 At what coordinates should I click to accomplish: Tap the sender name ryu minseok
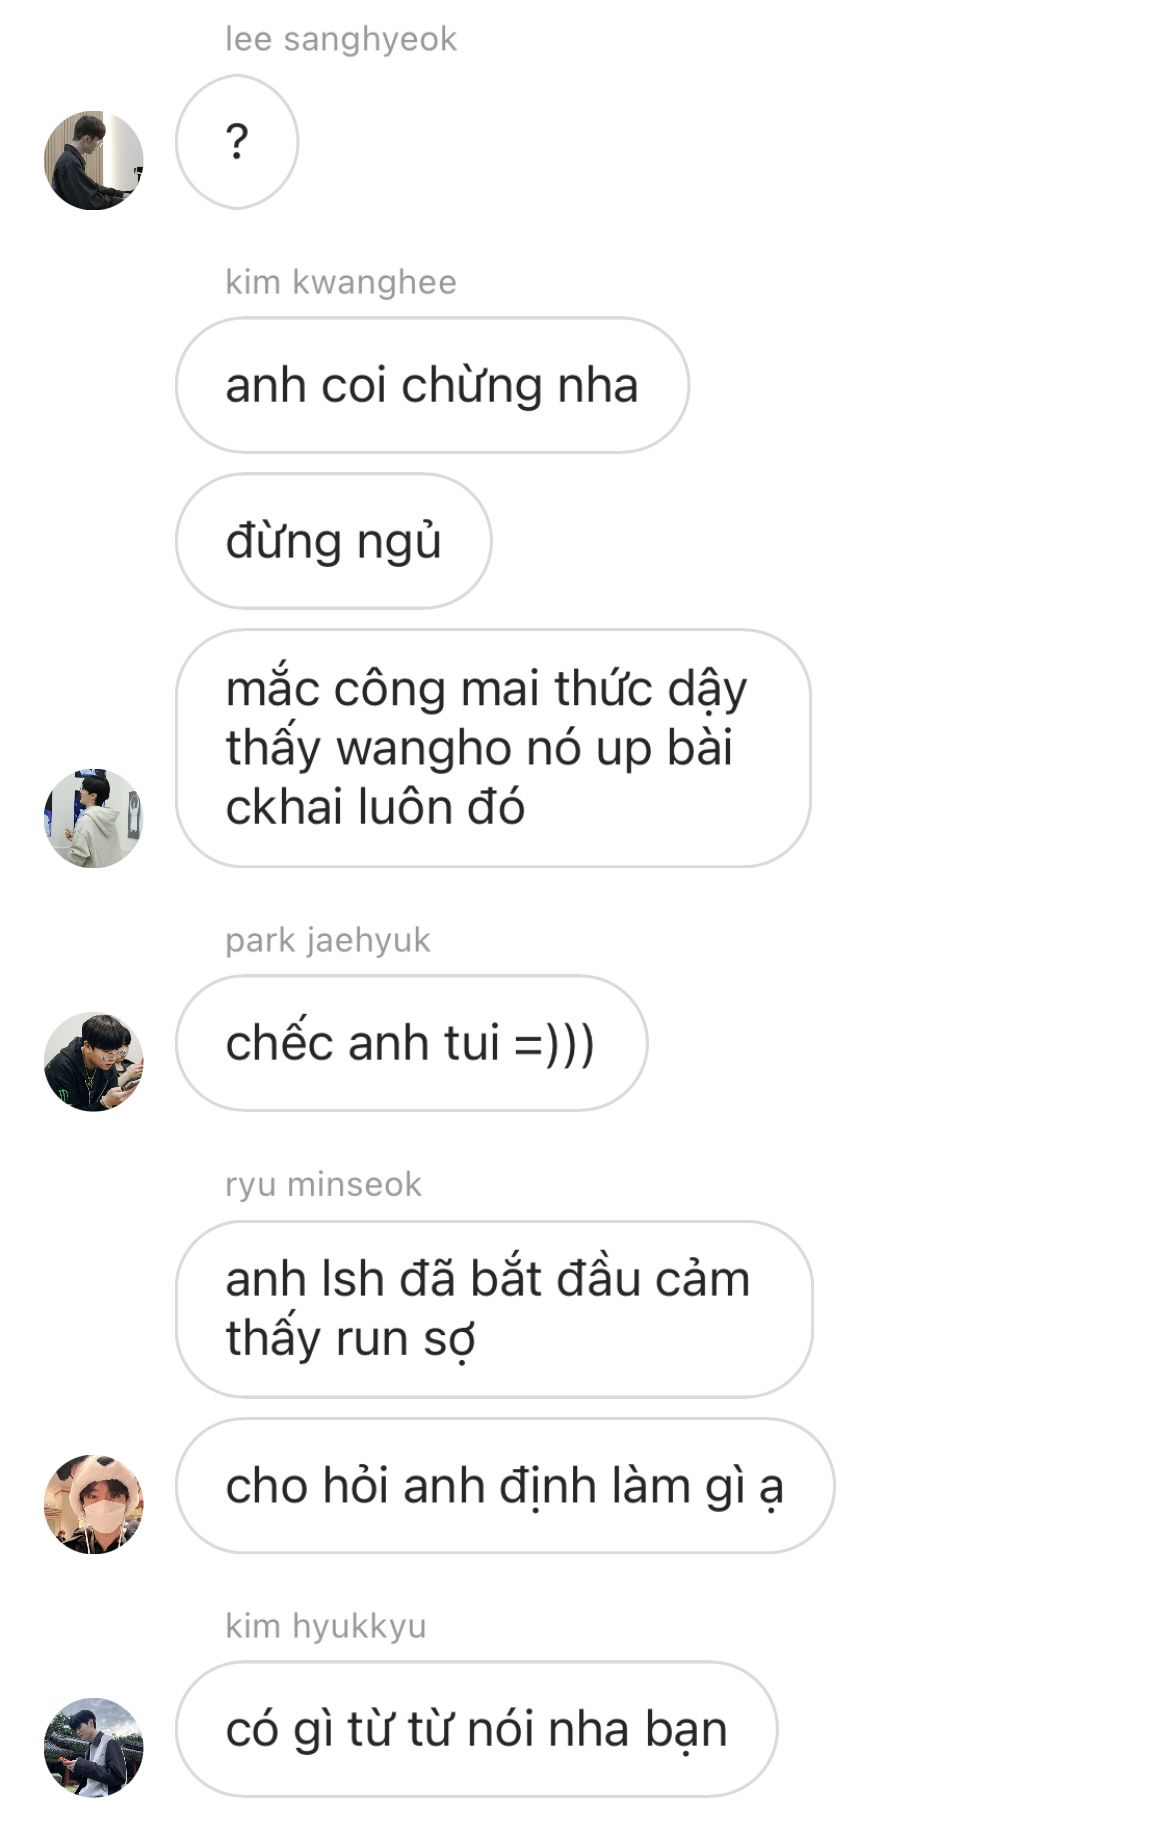coord(324,1184)
